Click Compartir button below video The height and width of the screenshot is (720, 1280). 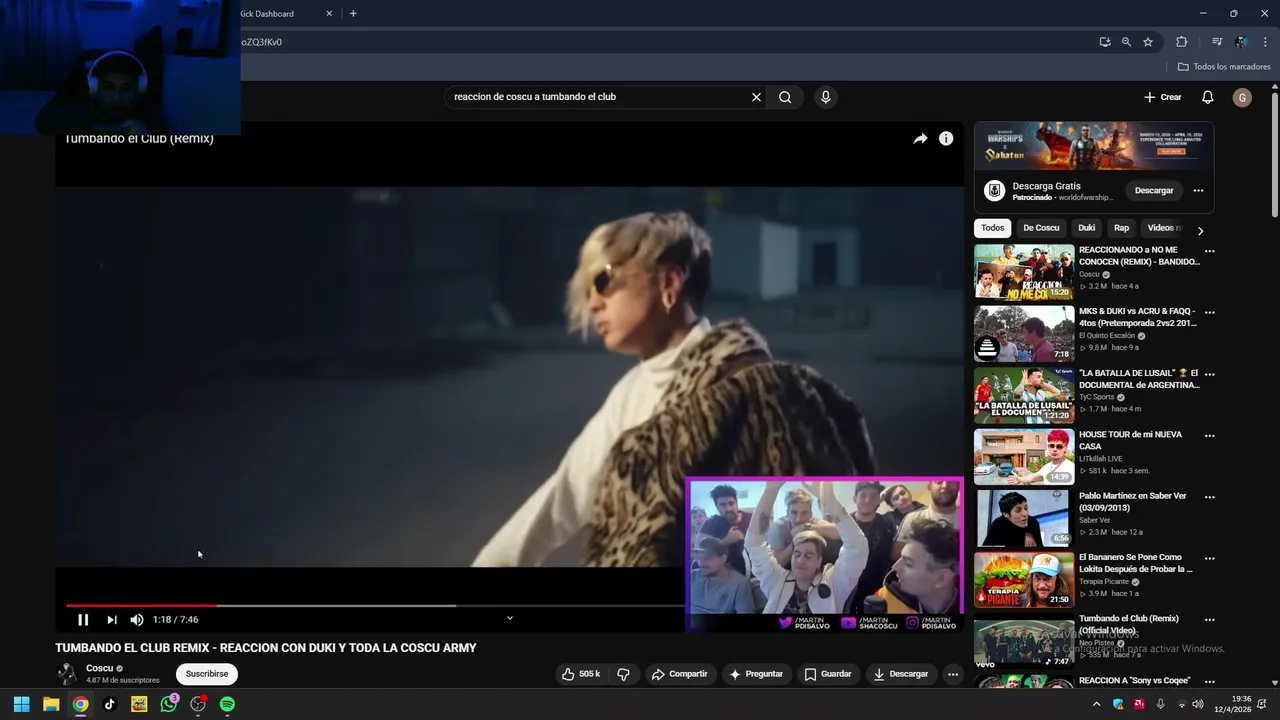pyautogui.click(x=679, y=674)
